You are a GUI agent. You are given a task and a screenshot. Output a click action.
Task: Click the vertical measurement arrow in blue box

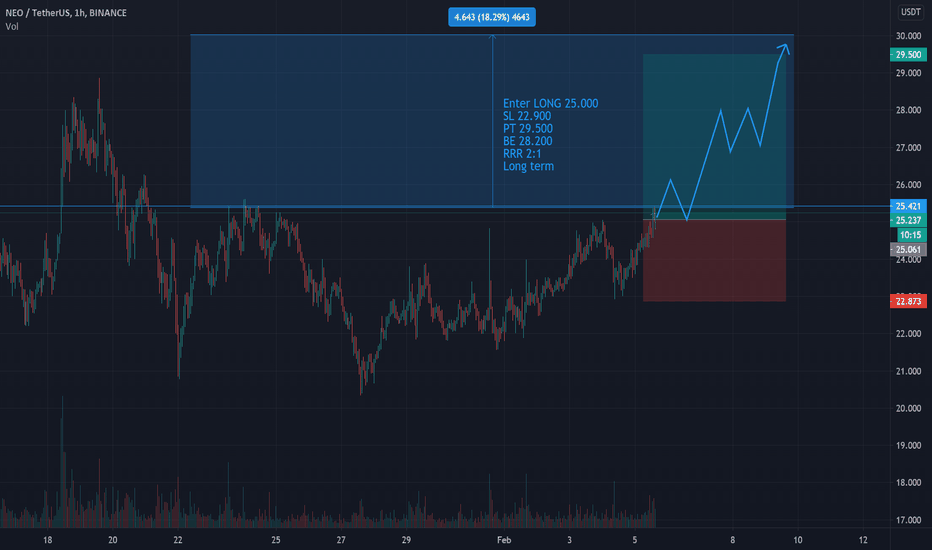pyautogui.click(x=492, y=121)
